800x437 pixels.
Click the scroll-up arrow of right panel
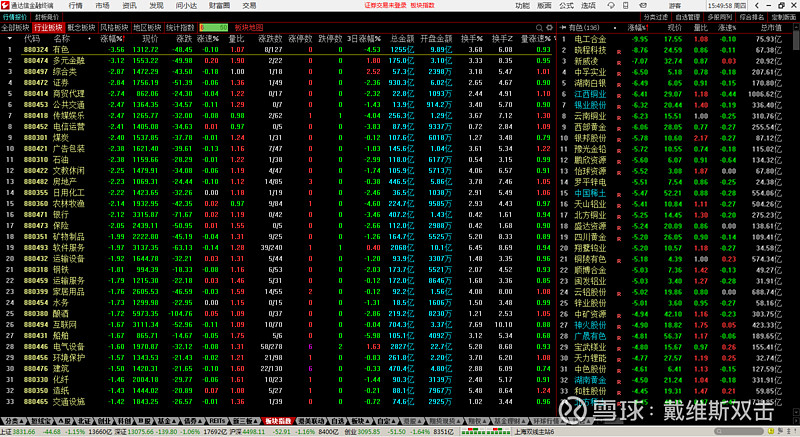(x=796, y=28)
